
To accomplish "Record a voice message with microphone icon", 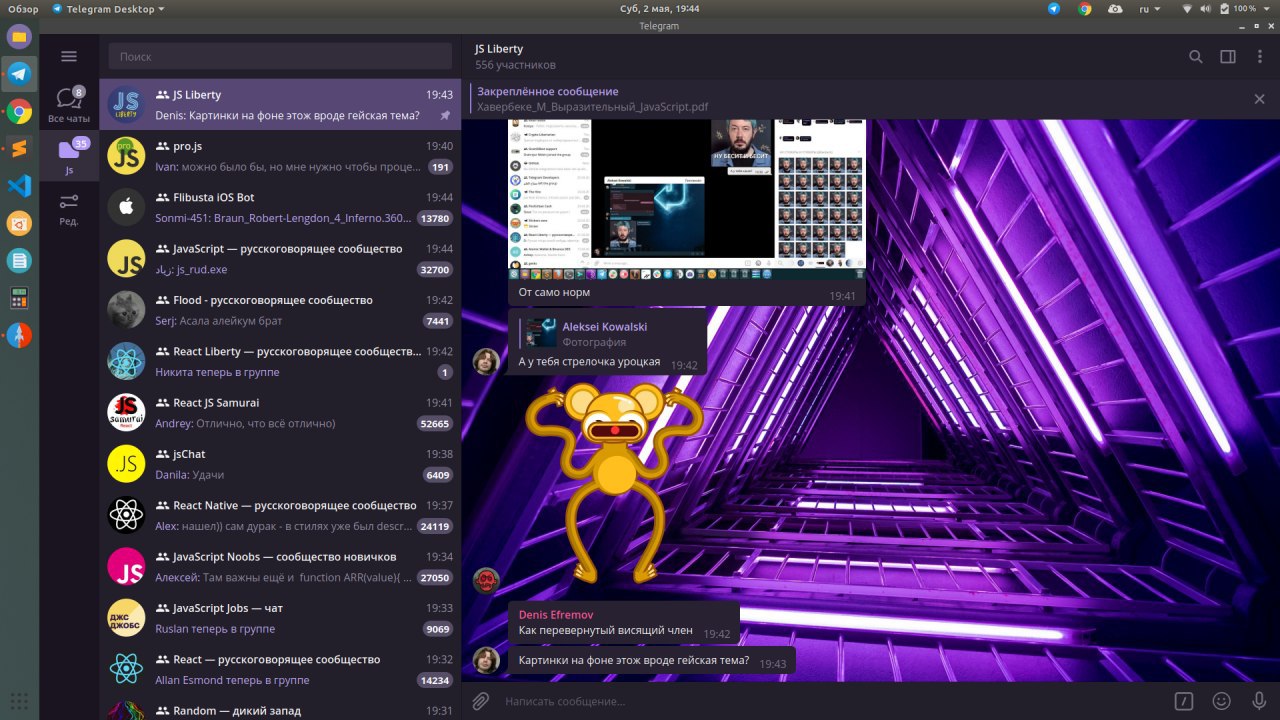I will coord(1258,701).
